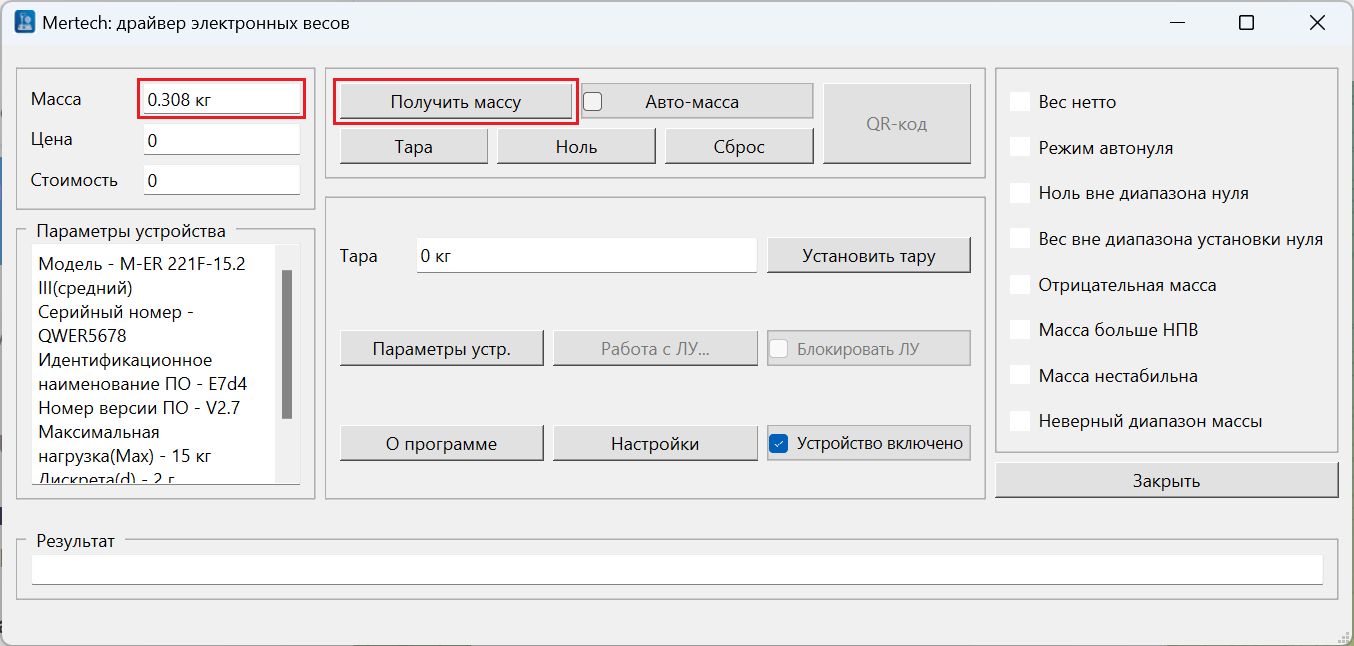Click the 'Стоимость' cost field
1354x646 pixels.
point(221,181)
